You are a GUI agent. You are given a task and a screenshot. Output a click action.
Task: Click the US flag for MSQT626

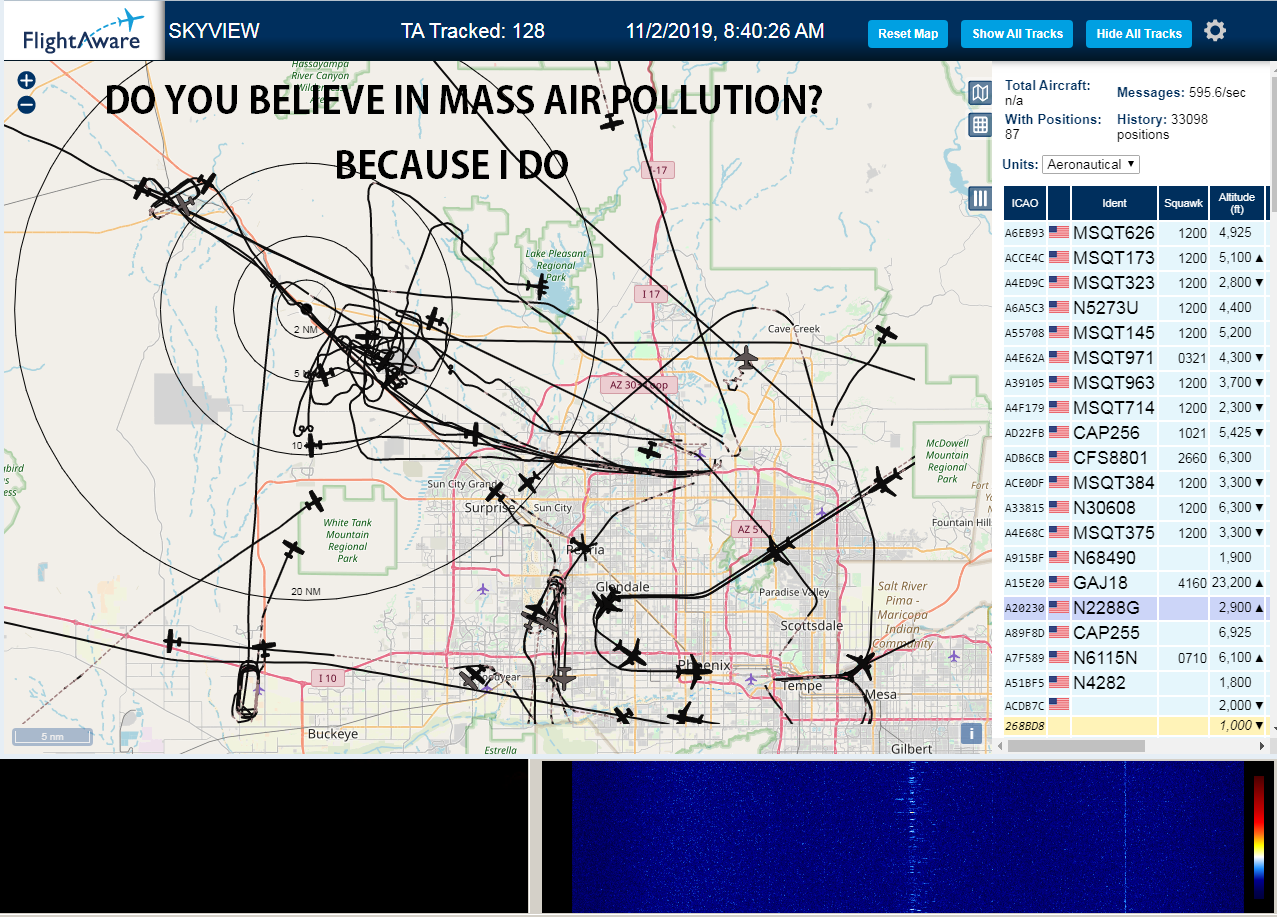(x=1059, y=233)
